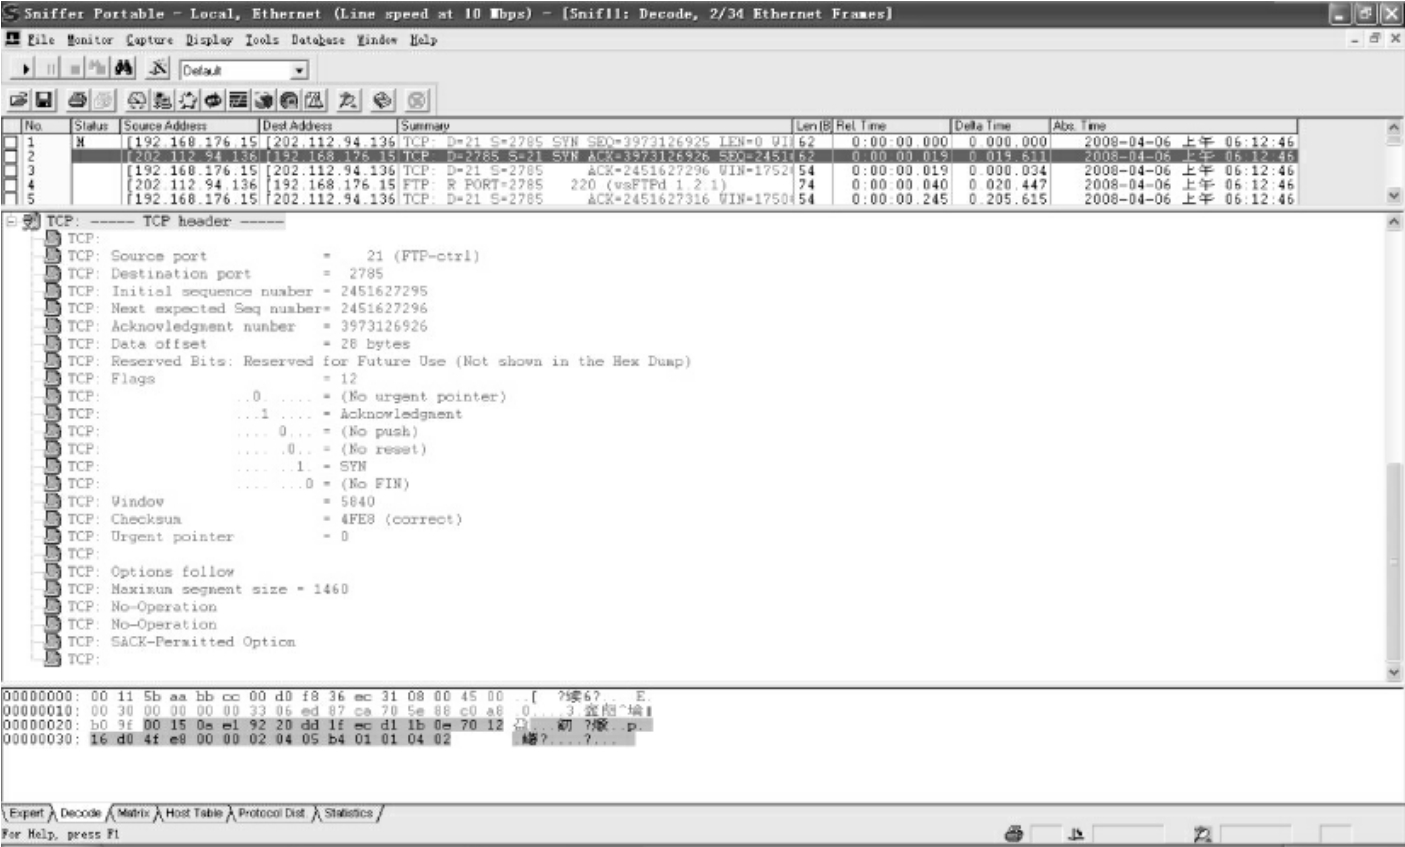Open the Capture menu
This screenshot has height=847, width=1405.
[150, 40]
